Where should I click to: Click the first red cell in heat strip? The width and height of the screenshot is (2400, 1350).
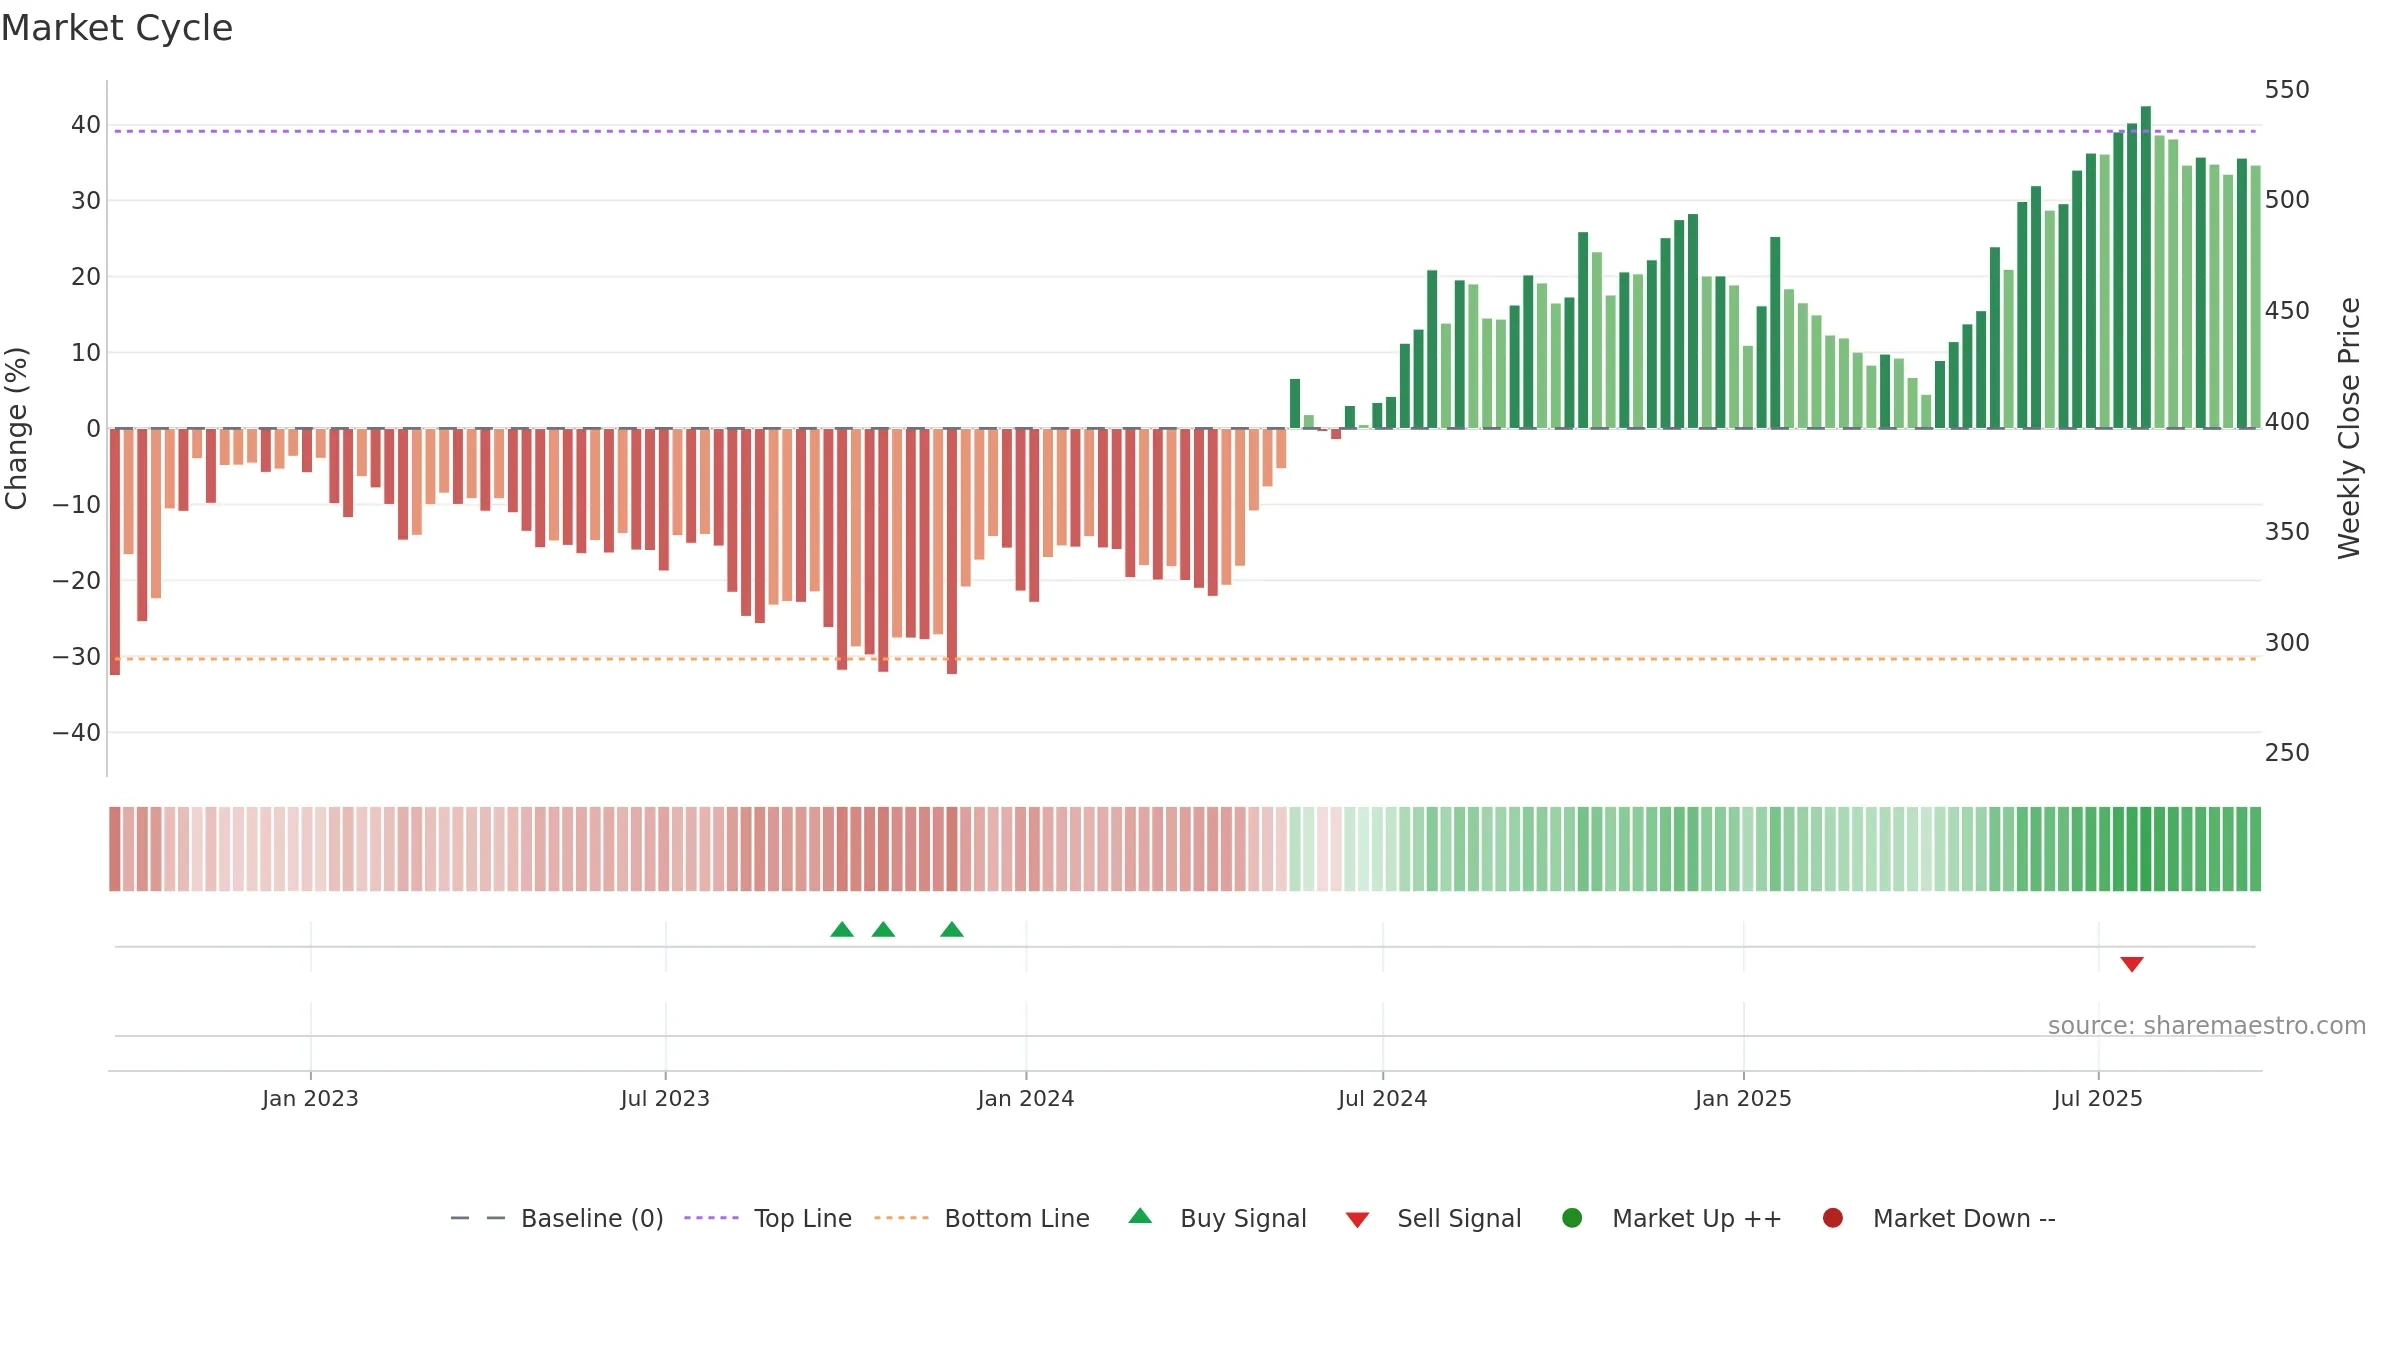(115, 849)
